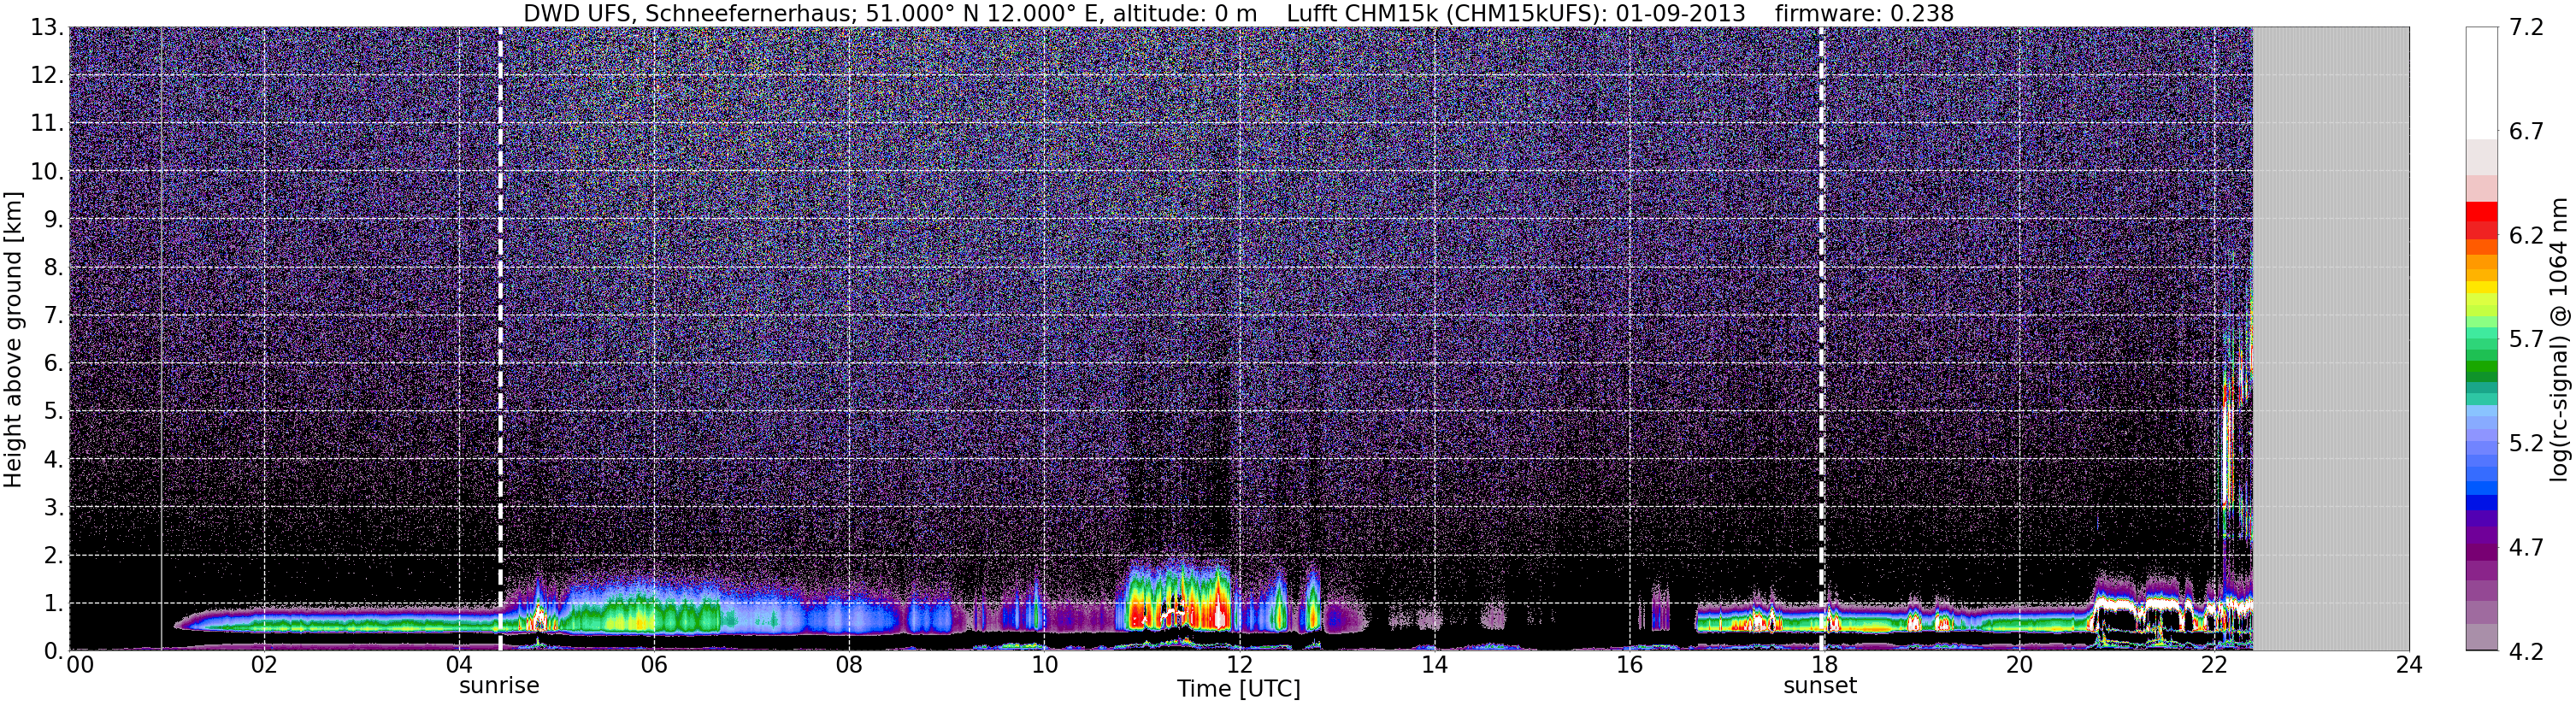The image size is (2576, 706).
Task: Click the height-axis tick label '7.'
Action: pos(53,316)
